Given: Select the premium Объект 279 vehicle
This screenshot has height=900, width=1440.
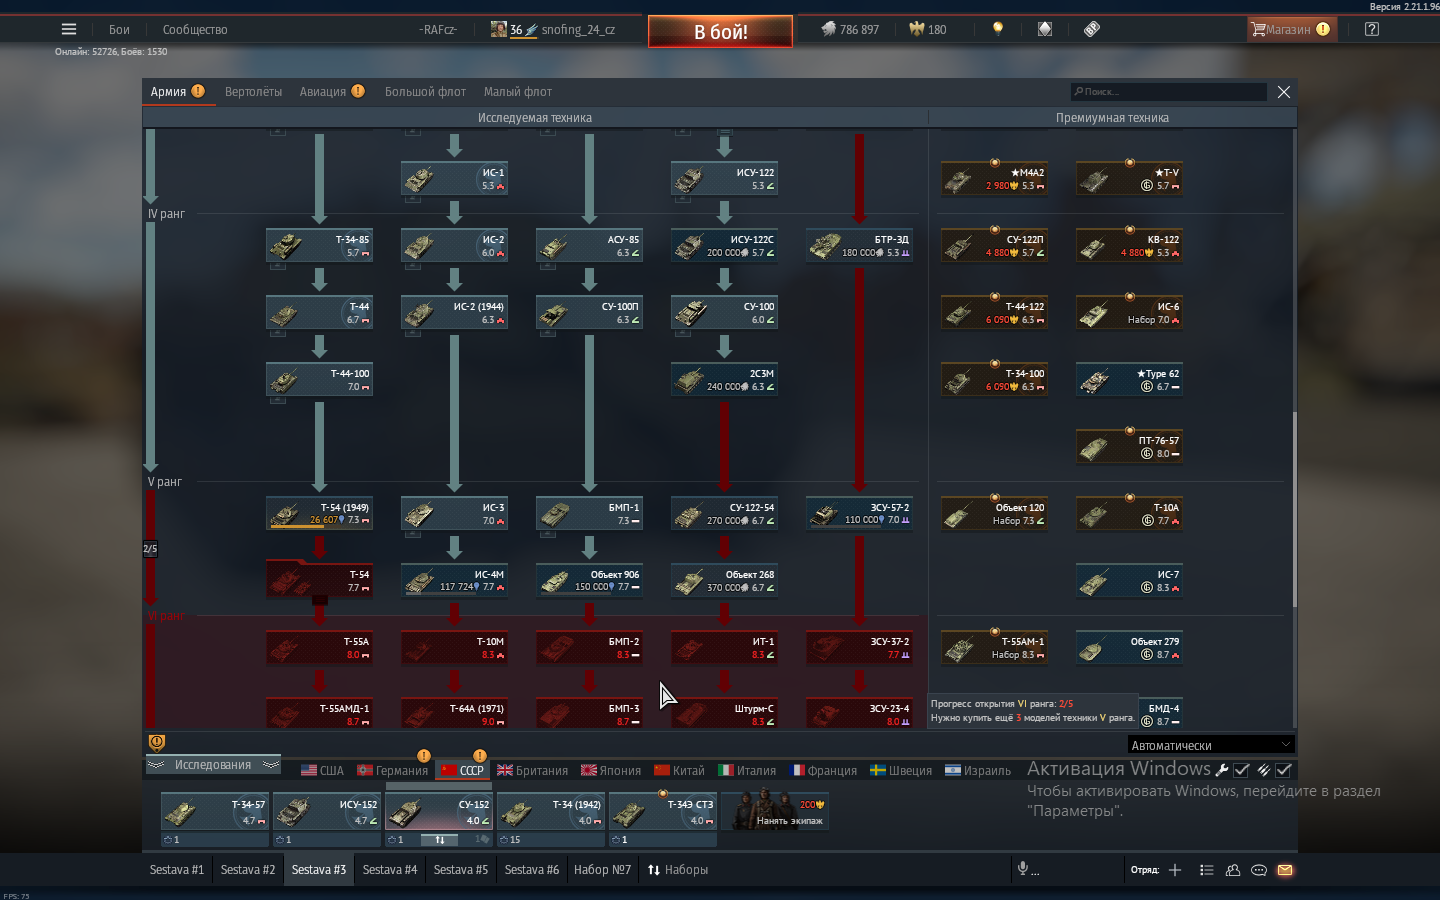Looking at the screenshot, I should [1130, 647].
